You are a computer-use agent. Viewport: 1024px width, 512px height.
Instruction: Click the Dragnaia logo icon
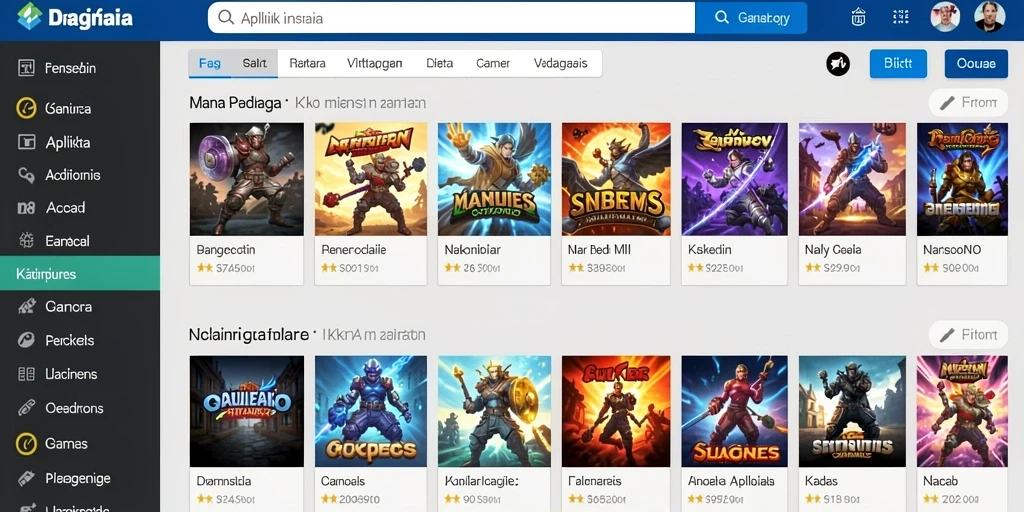click(29, 16)
